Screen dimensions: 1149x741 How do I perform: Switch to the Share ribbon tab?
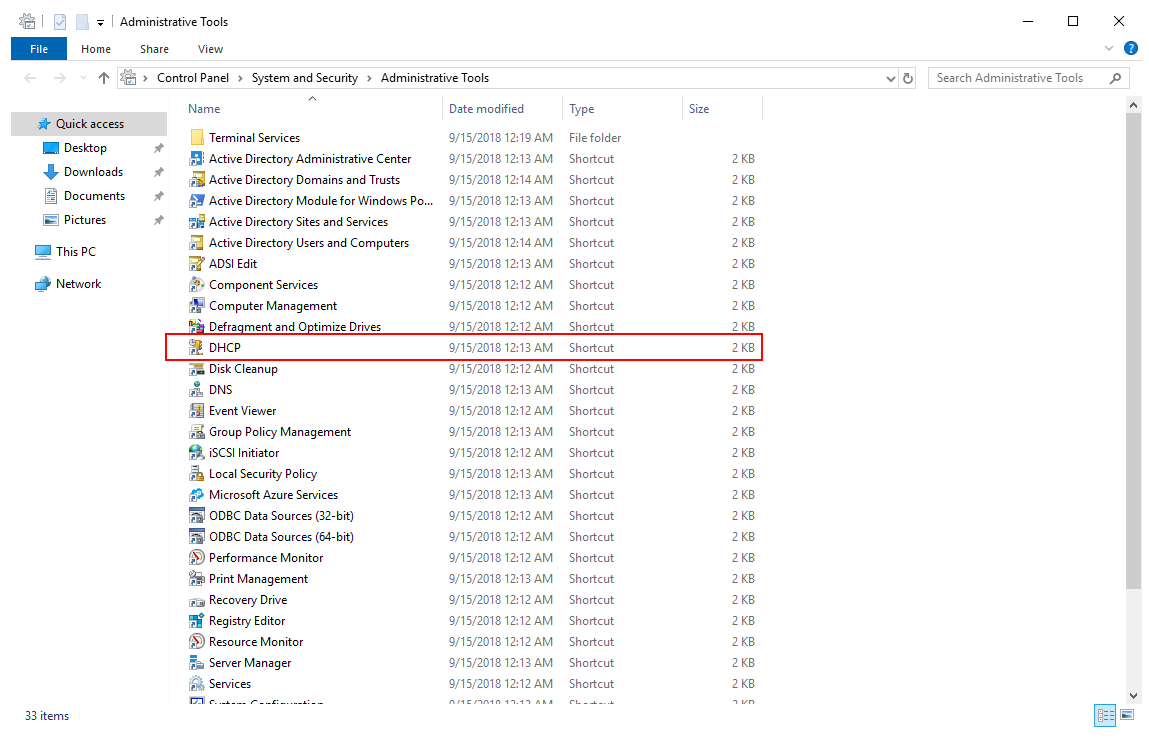click(x=155, y=49)
